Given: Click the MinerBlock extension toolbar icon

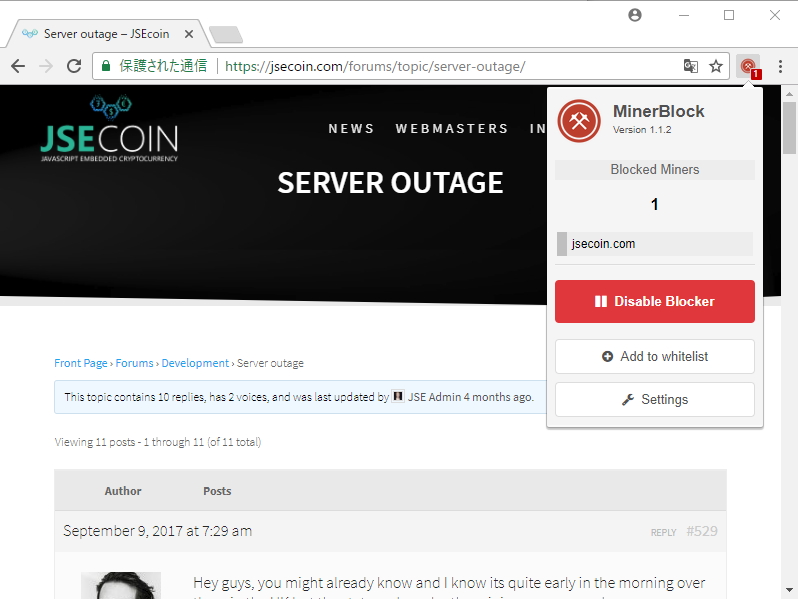Looking at the screenshot, I should pos(748,66).
